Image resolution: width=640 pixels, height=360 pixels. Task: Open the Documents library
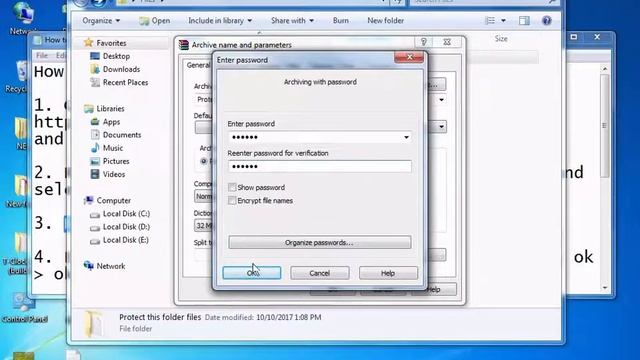tap(122, 135)
